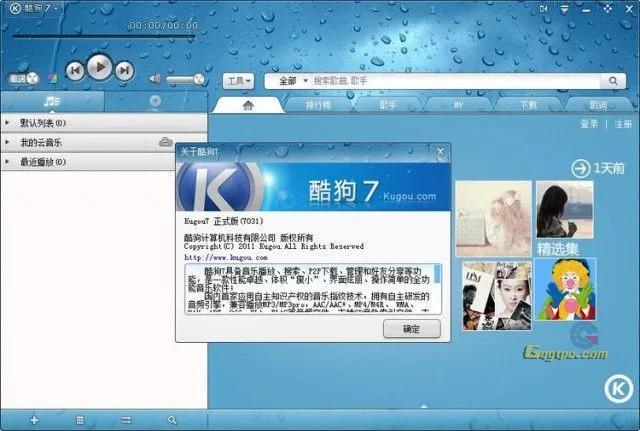Open the 下载 download tab
The image size is (640, 431).
(528, 105)
